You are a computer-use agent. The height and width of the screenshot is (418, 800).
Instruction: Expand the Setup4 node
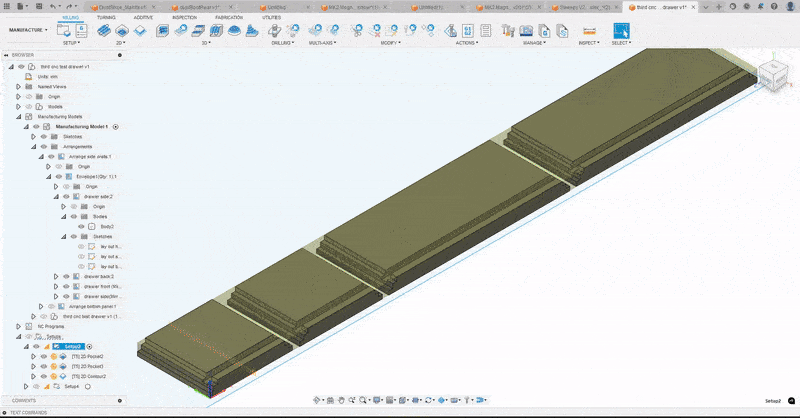[x=26, y=387]
